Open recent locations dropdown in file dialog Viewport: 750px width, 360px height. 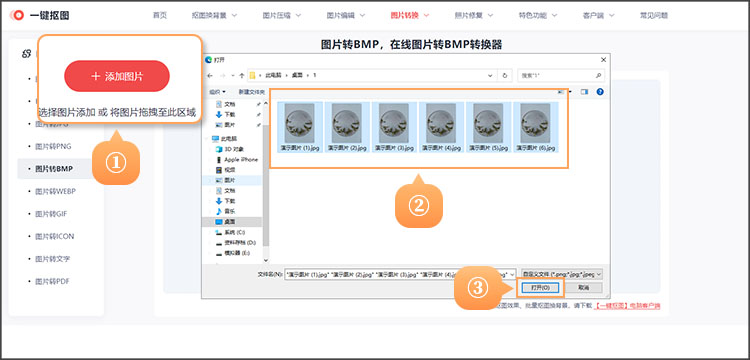point(232,76)
